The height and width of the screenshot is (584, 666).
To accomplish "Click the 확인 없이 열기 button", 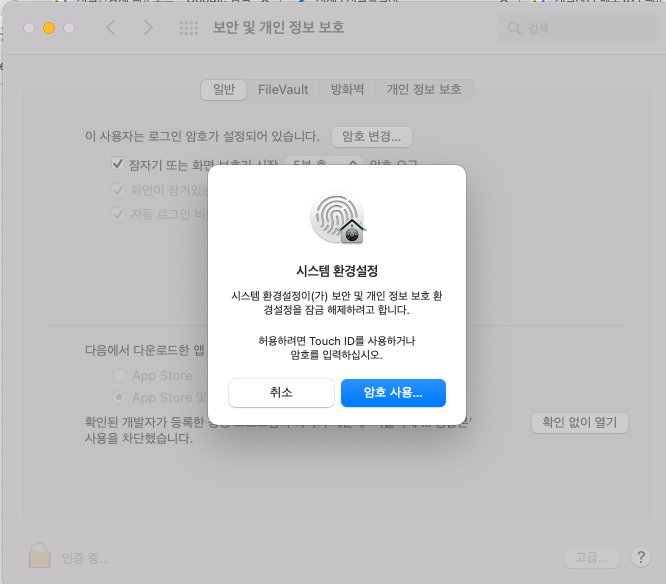I will click(580, 423).
